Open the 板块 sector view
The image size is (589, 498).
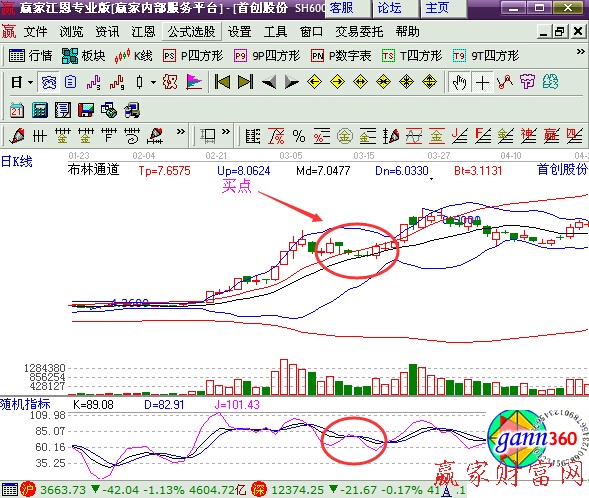[x=83, y=56]
